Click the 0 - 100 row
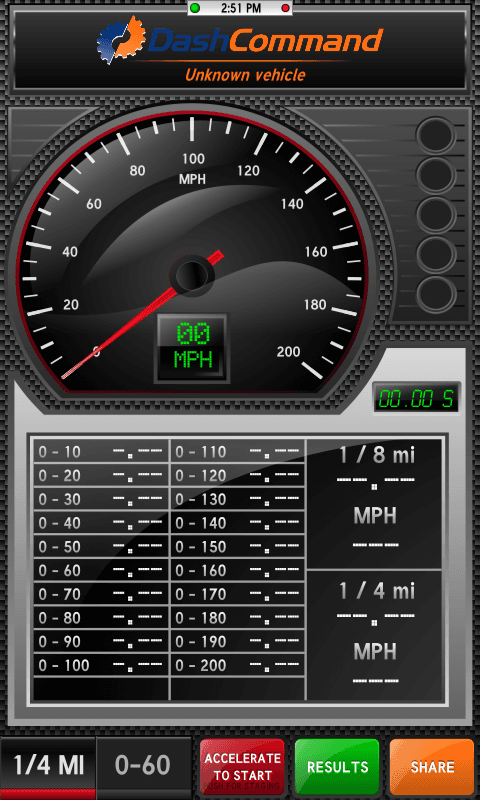Screen dimensions: 480x800 pos(100,665)
